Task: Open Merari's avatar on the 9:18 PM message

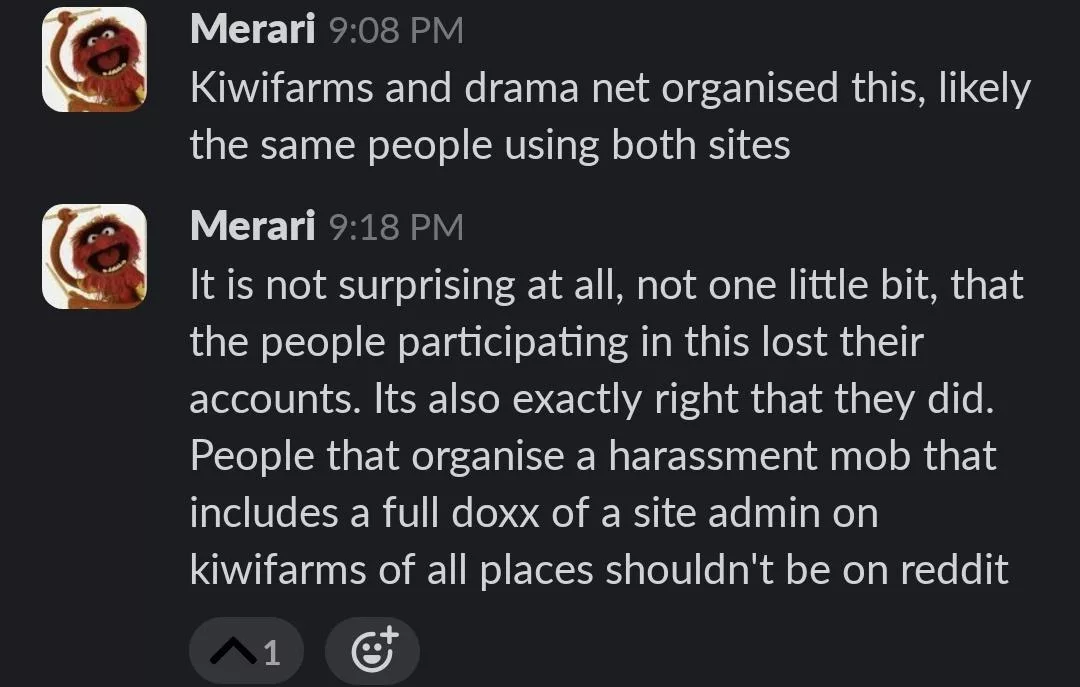Action: coord(94,256)
